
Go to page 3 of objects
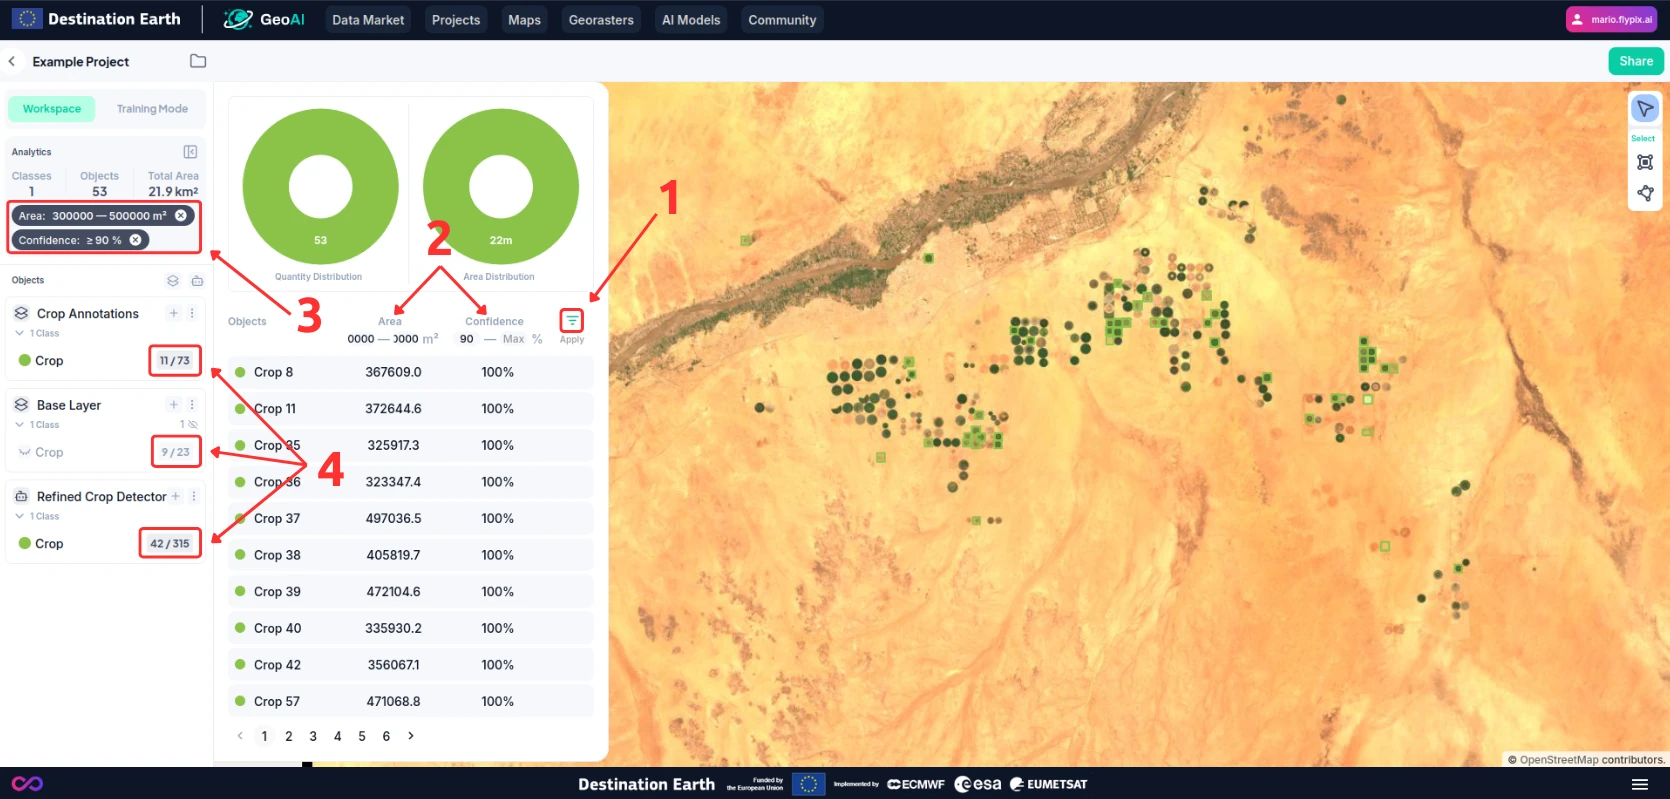point(313,737)
